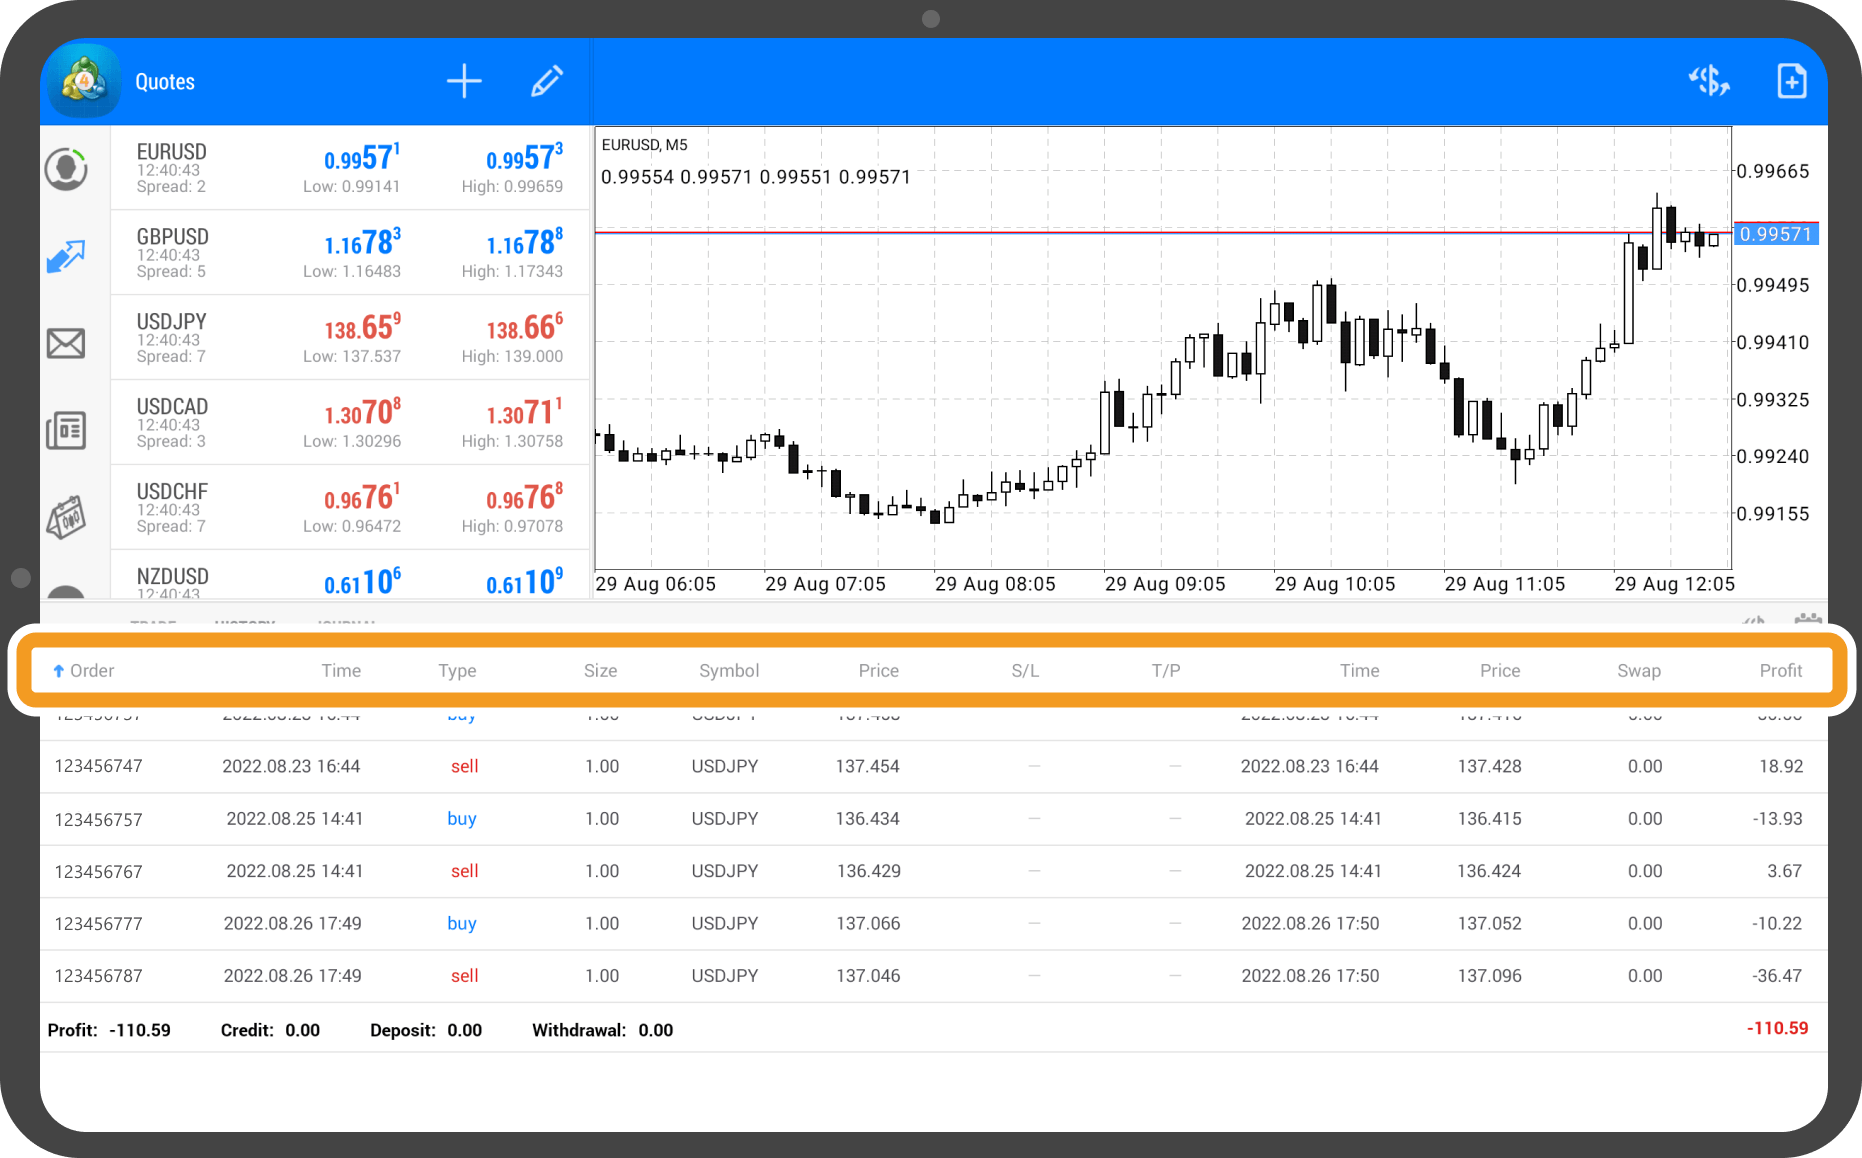Open the account profile icon
This screenshot has width=1862, height=1158.
pyautogui.click(x=66, y=168)
